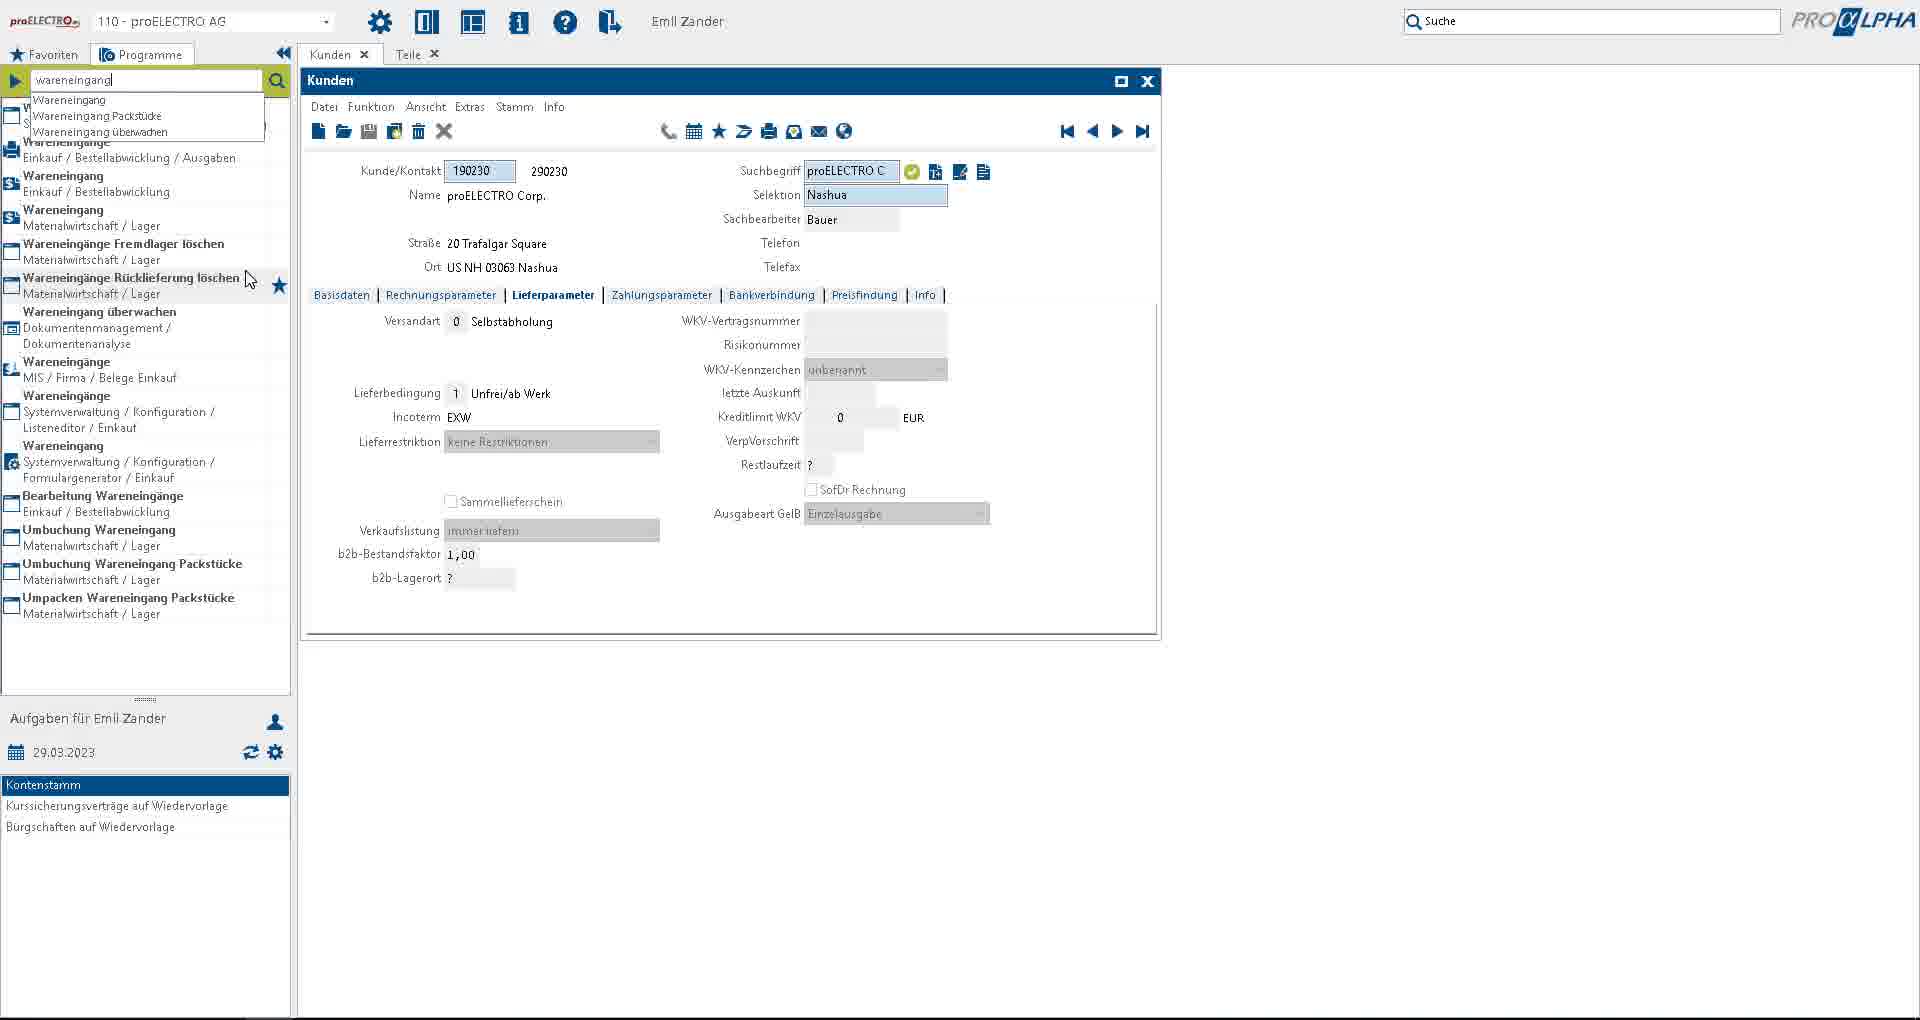Open the info notebook icon in top toolbar
Image resolution: width=1920 pixels, height=1020 pixels.
click(x=519, y=22)
